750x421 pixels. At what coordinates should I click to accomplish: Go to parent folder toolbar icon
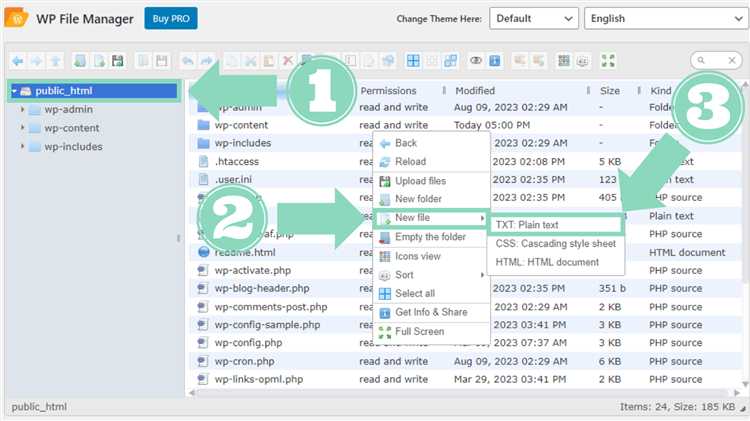click(x=55, y=61)
